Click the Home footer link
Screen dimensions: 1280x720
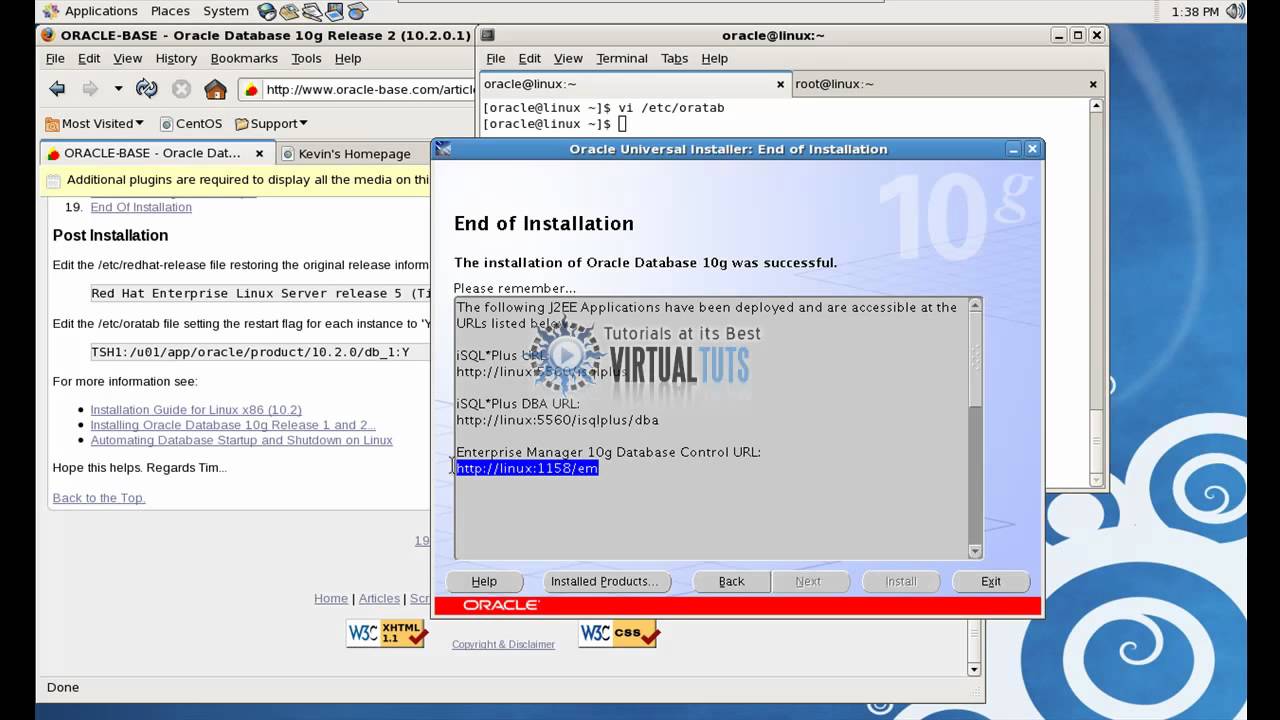[x=331, y=598]
